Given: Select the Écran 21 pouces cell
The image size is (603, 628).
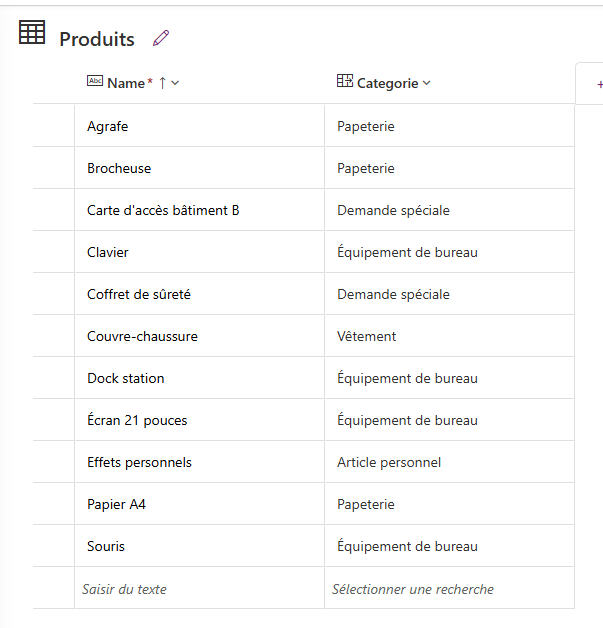Looking at the screenshot, I should [199, 420].
